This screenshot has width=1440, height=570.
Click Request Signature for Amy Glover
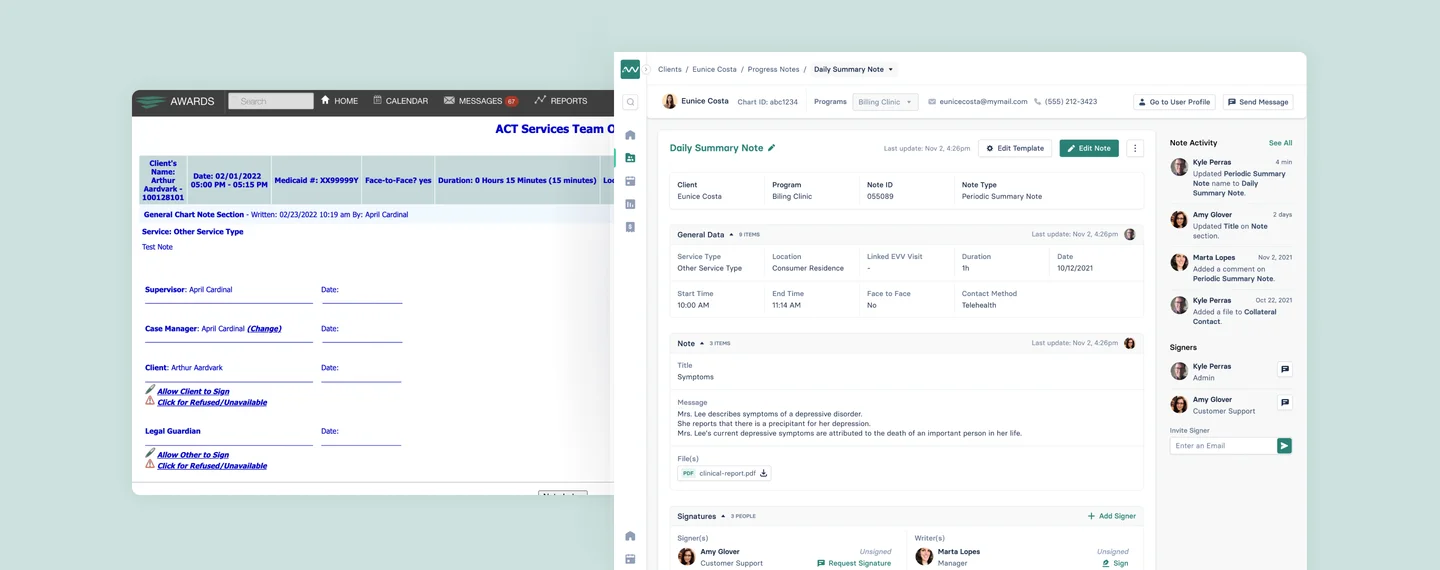click(x=854, y=563)
